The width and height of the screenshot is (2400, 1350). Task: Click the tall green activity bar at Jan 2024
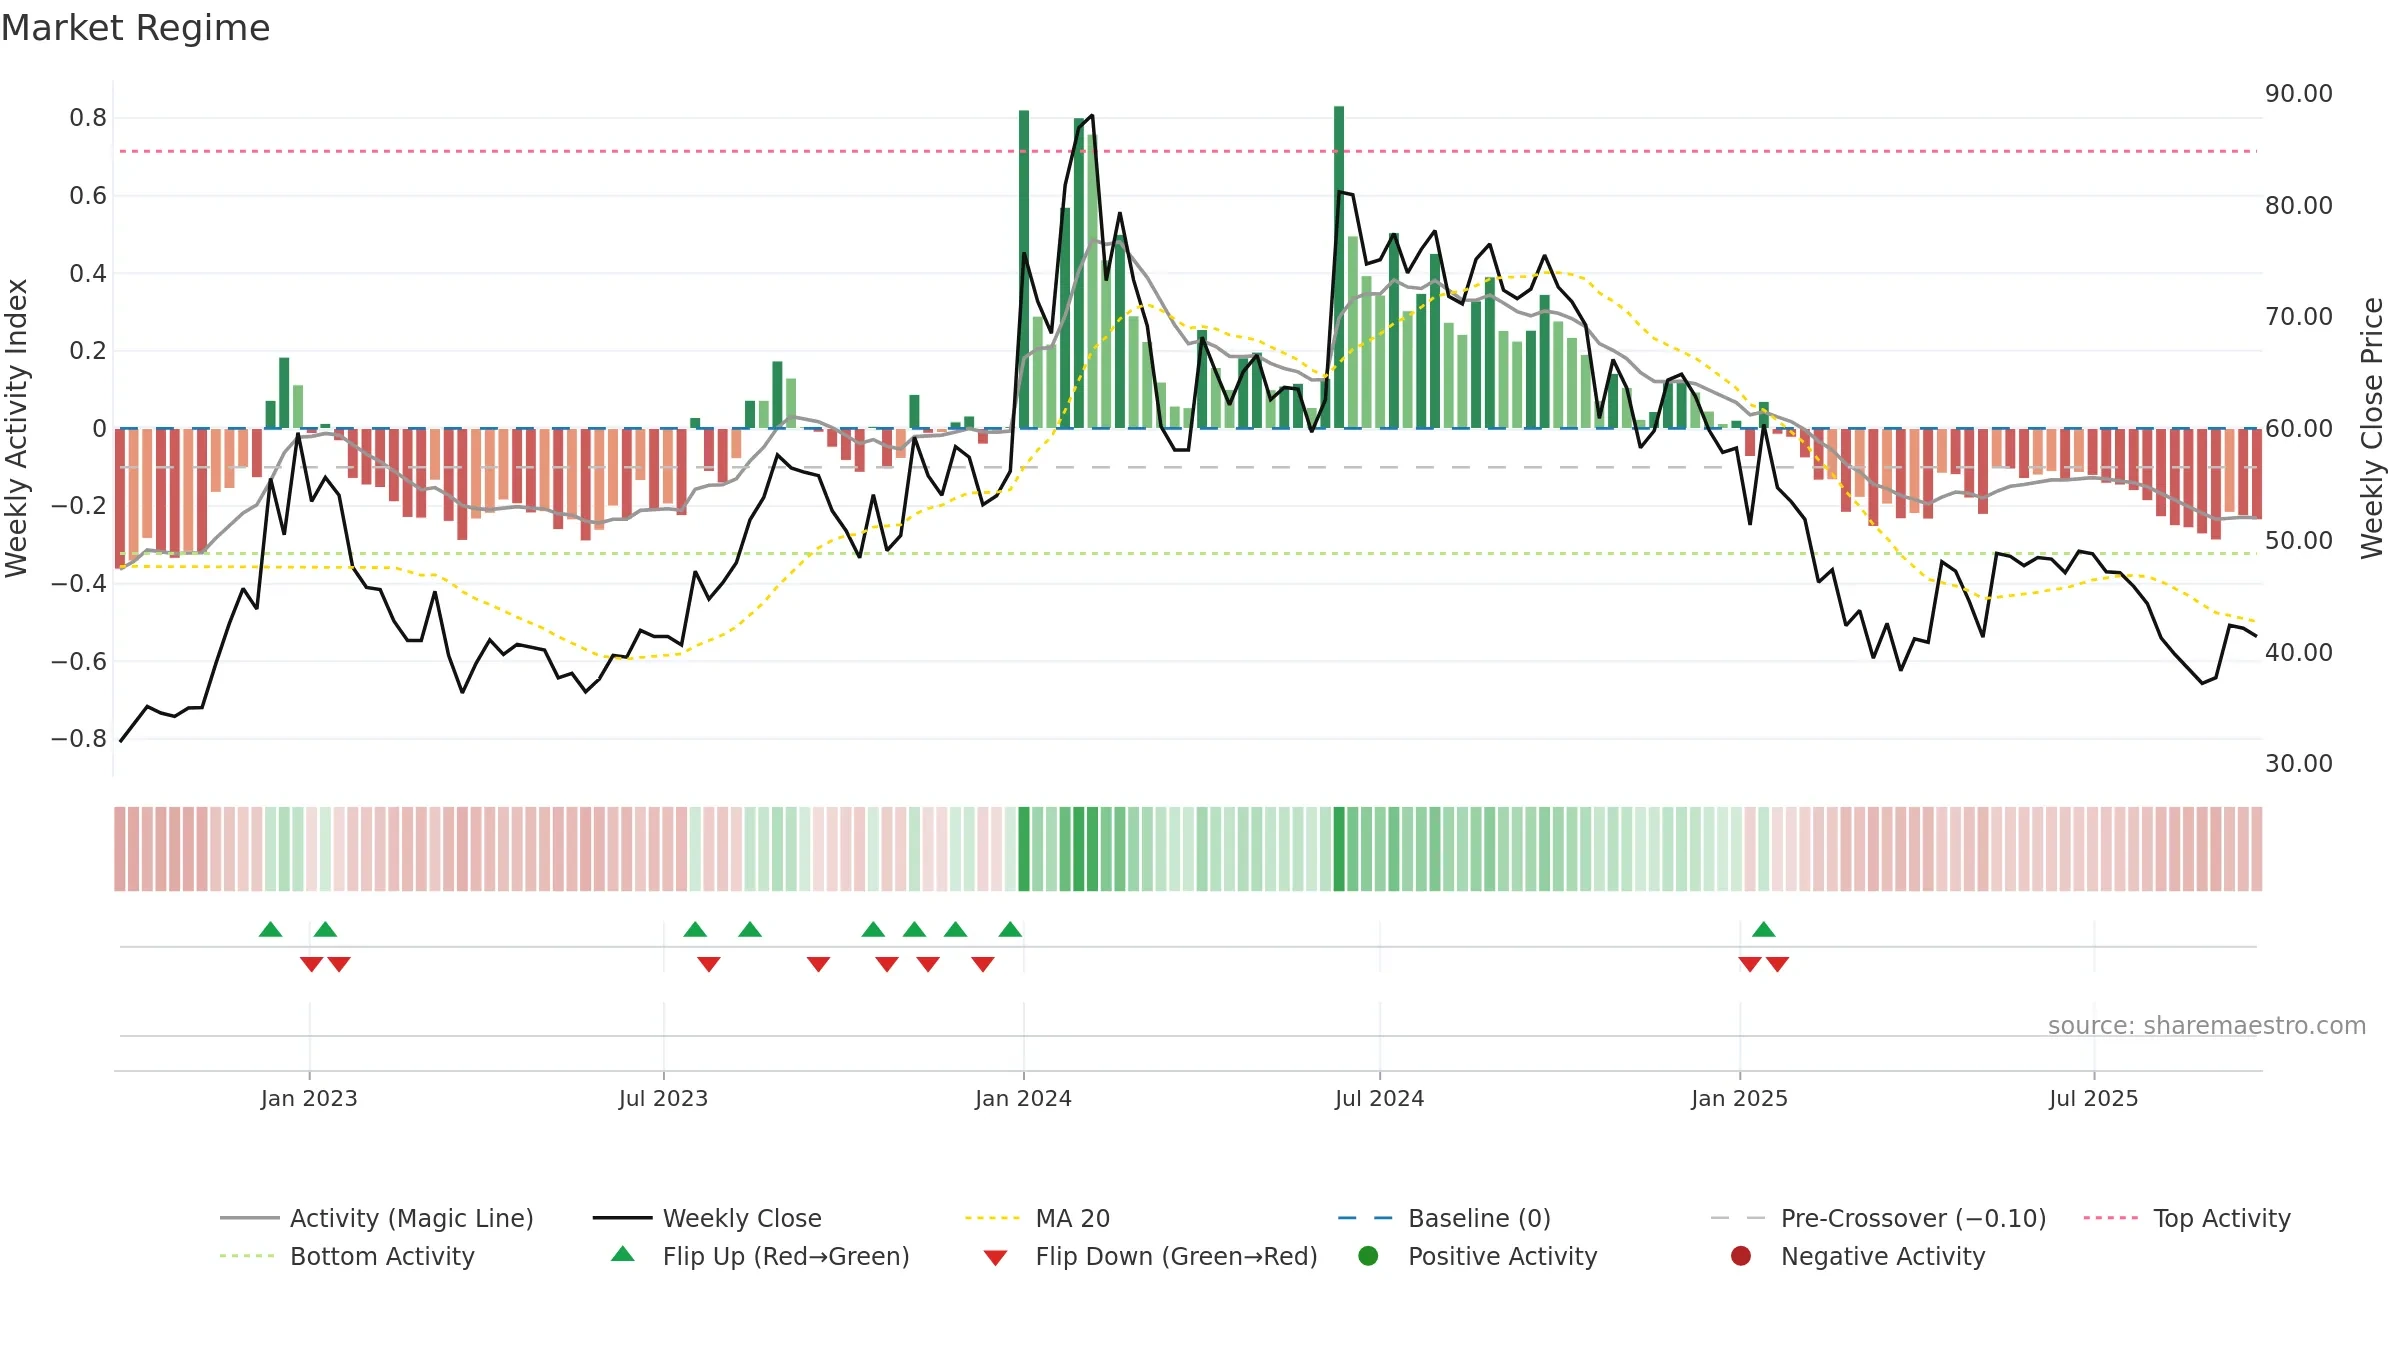[x=1024, y=269]
